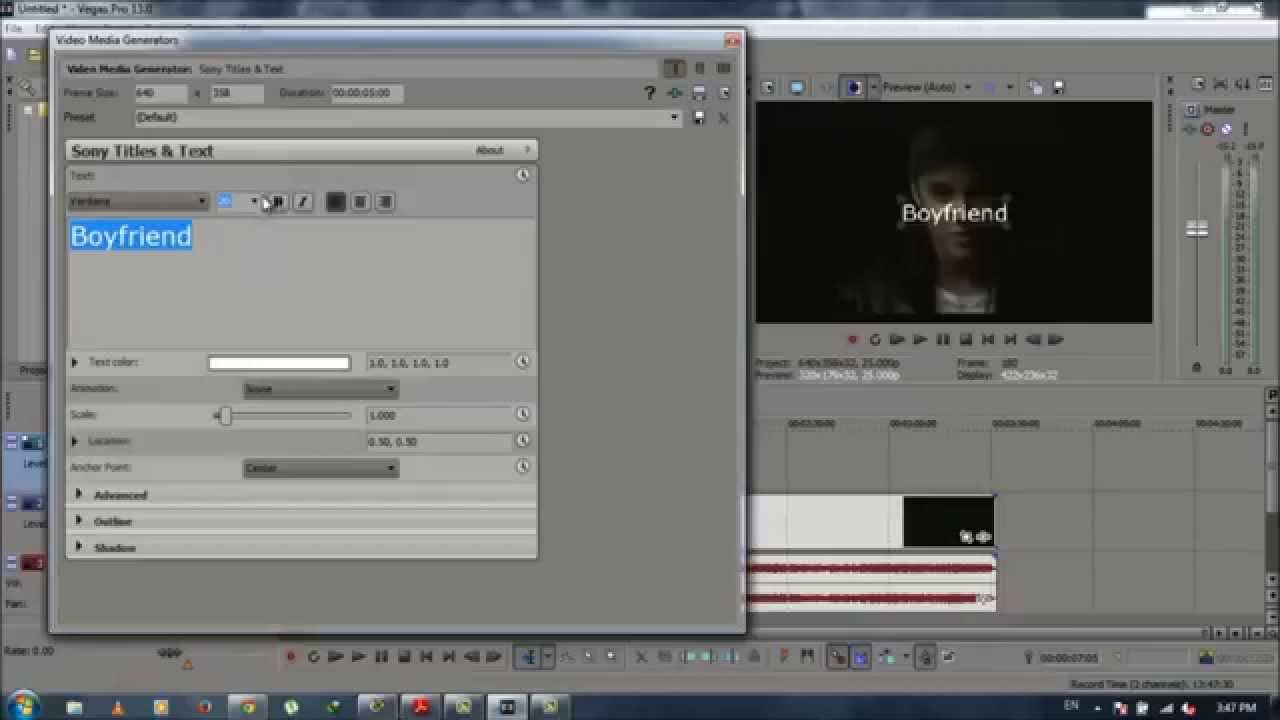The height and width of the screenshot is (720, 1280).
Task: Expand the Shadow section
Action: [79, 547]
